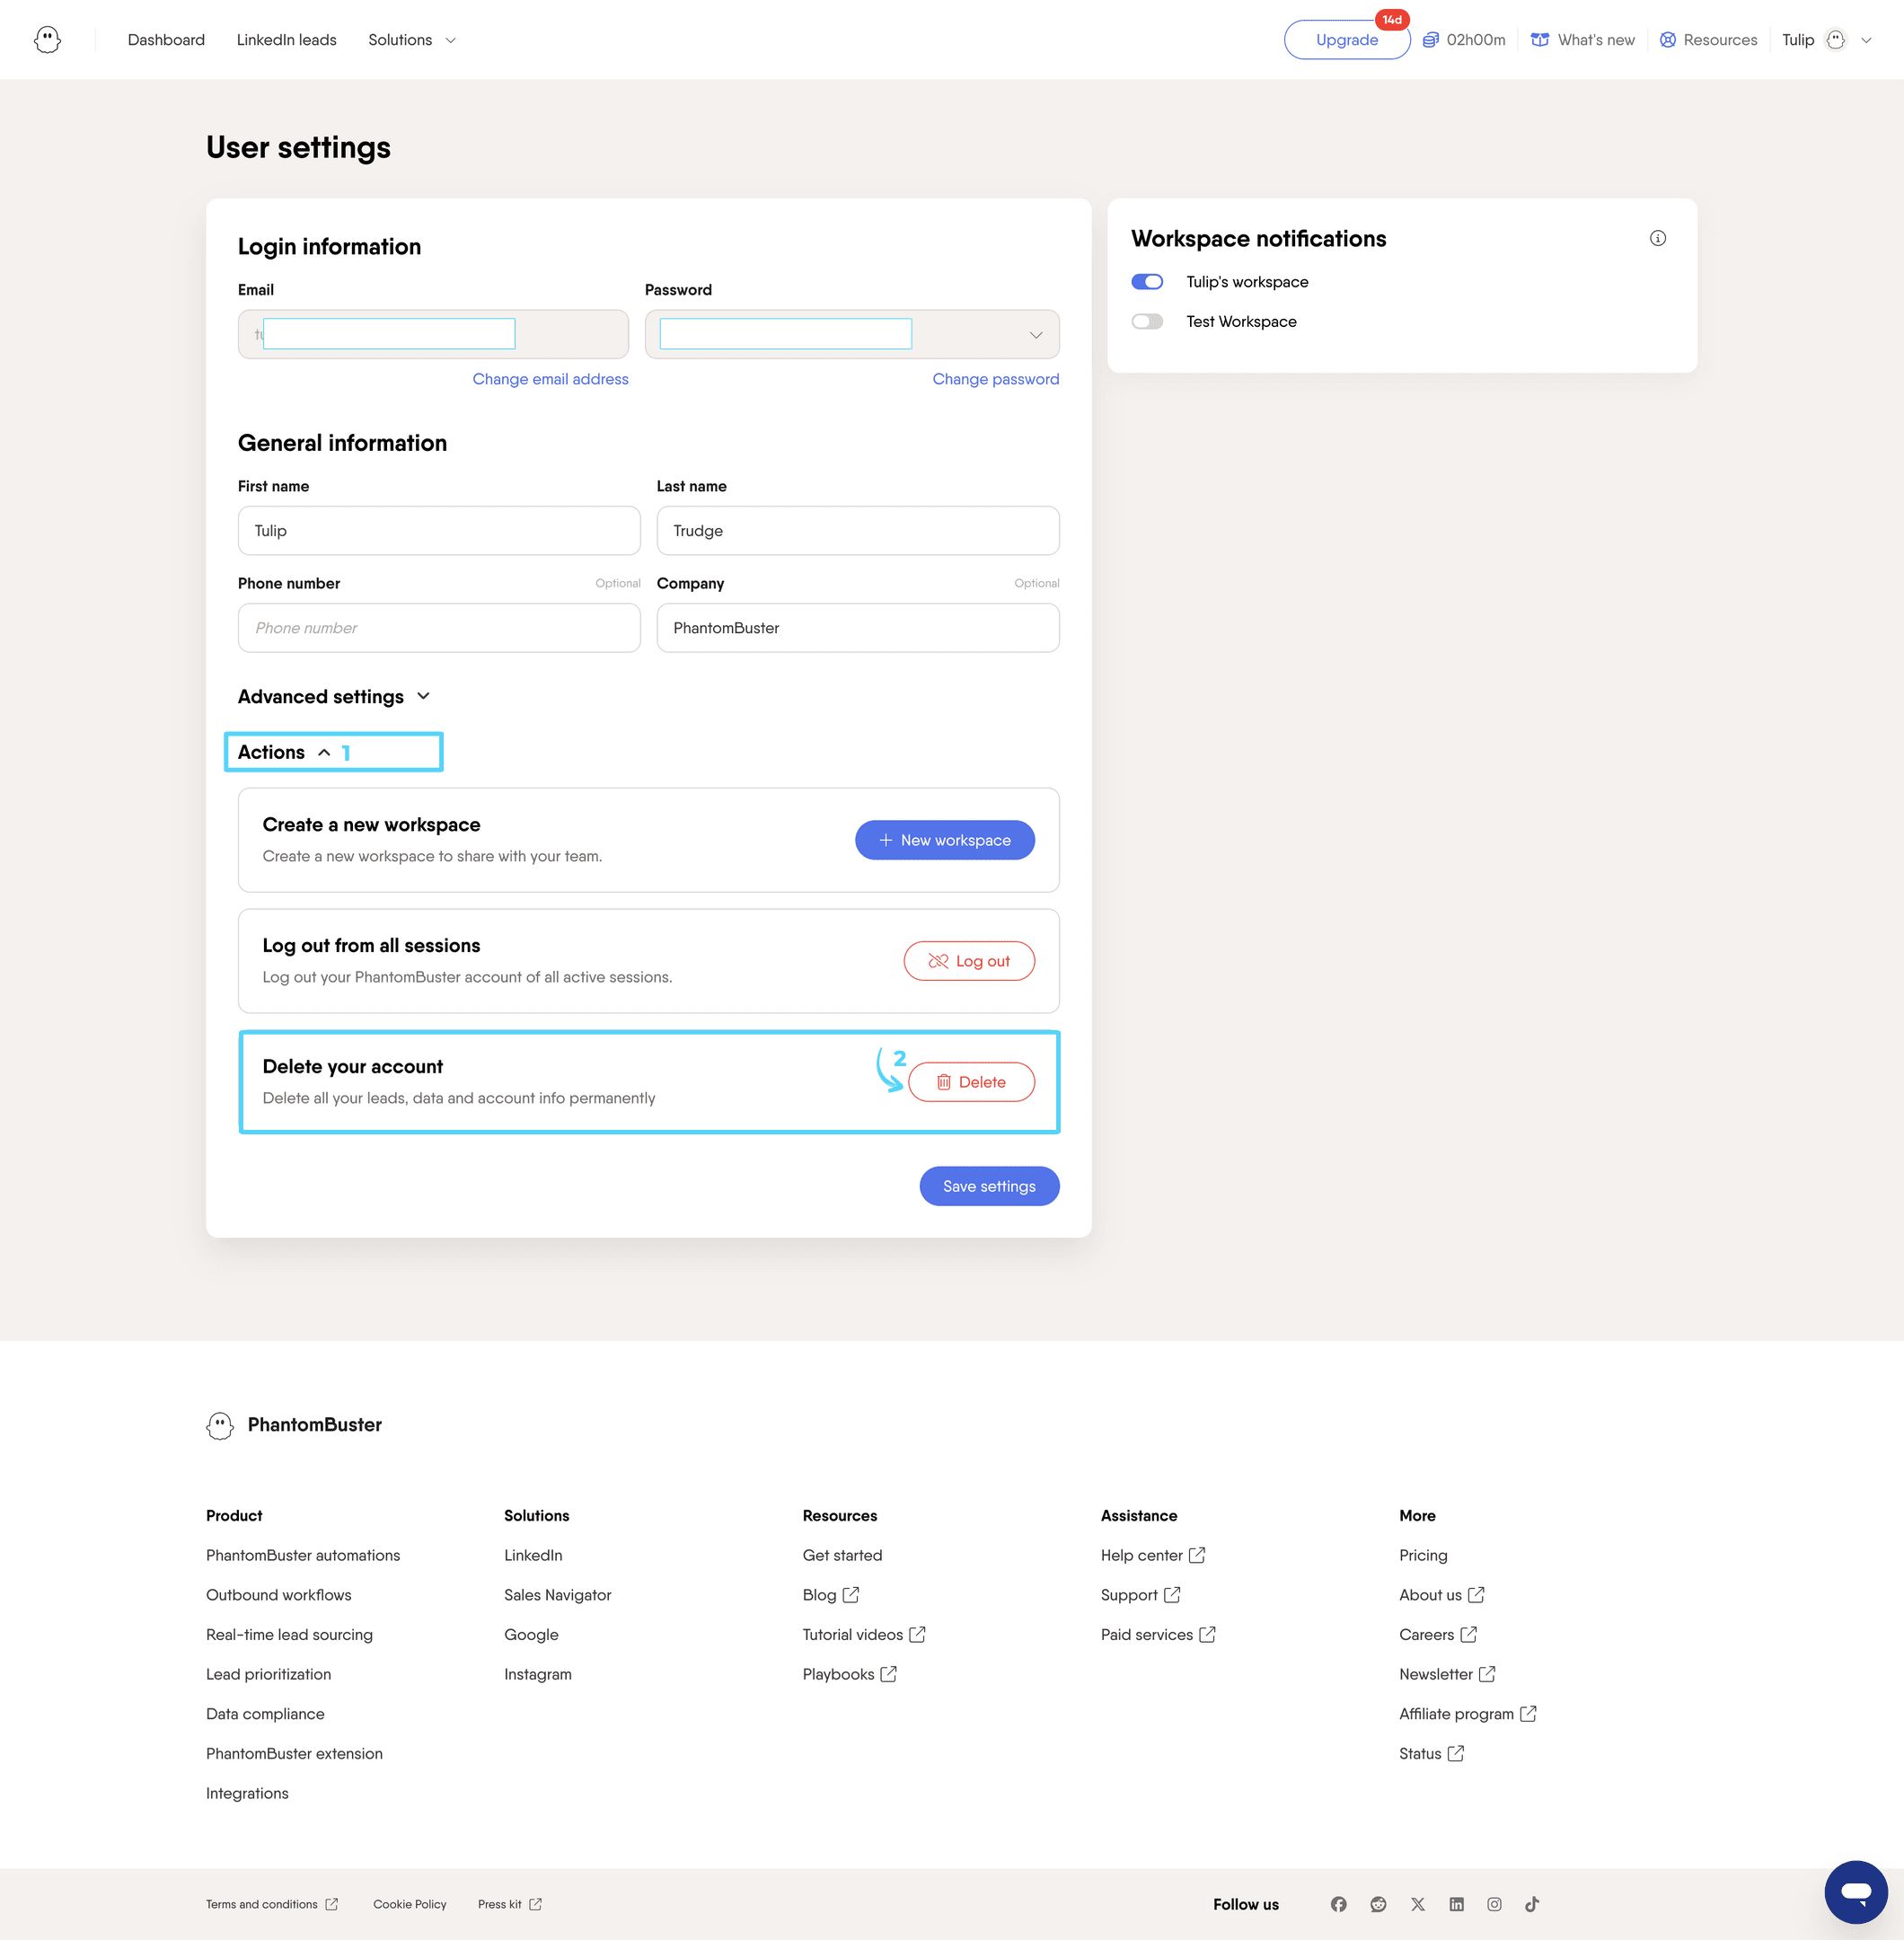Open Press kit link

(x=510, y=1904)
